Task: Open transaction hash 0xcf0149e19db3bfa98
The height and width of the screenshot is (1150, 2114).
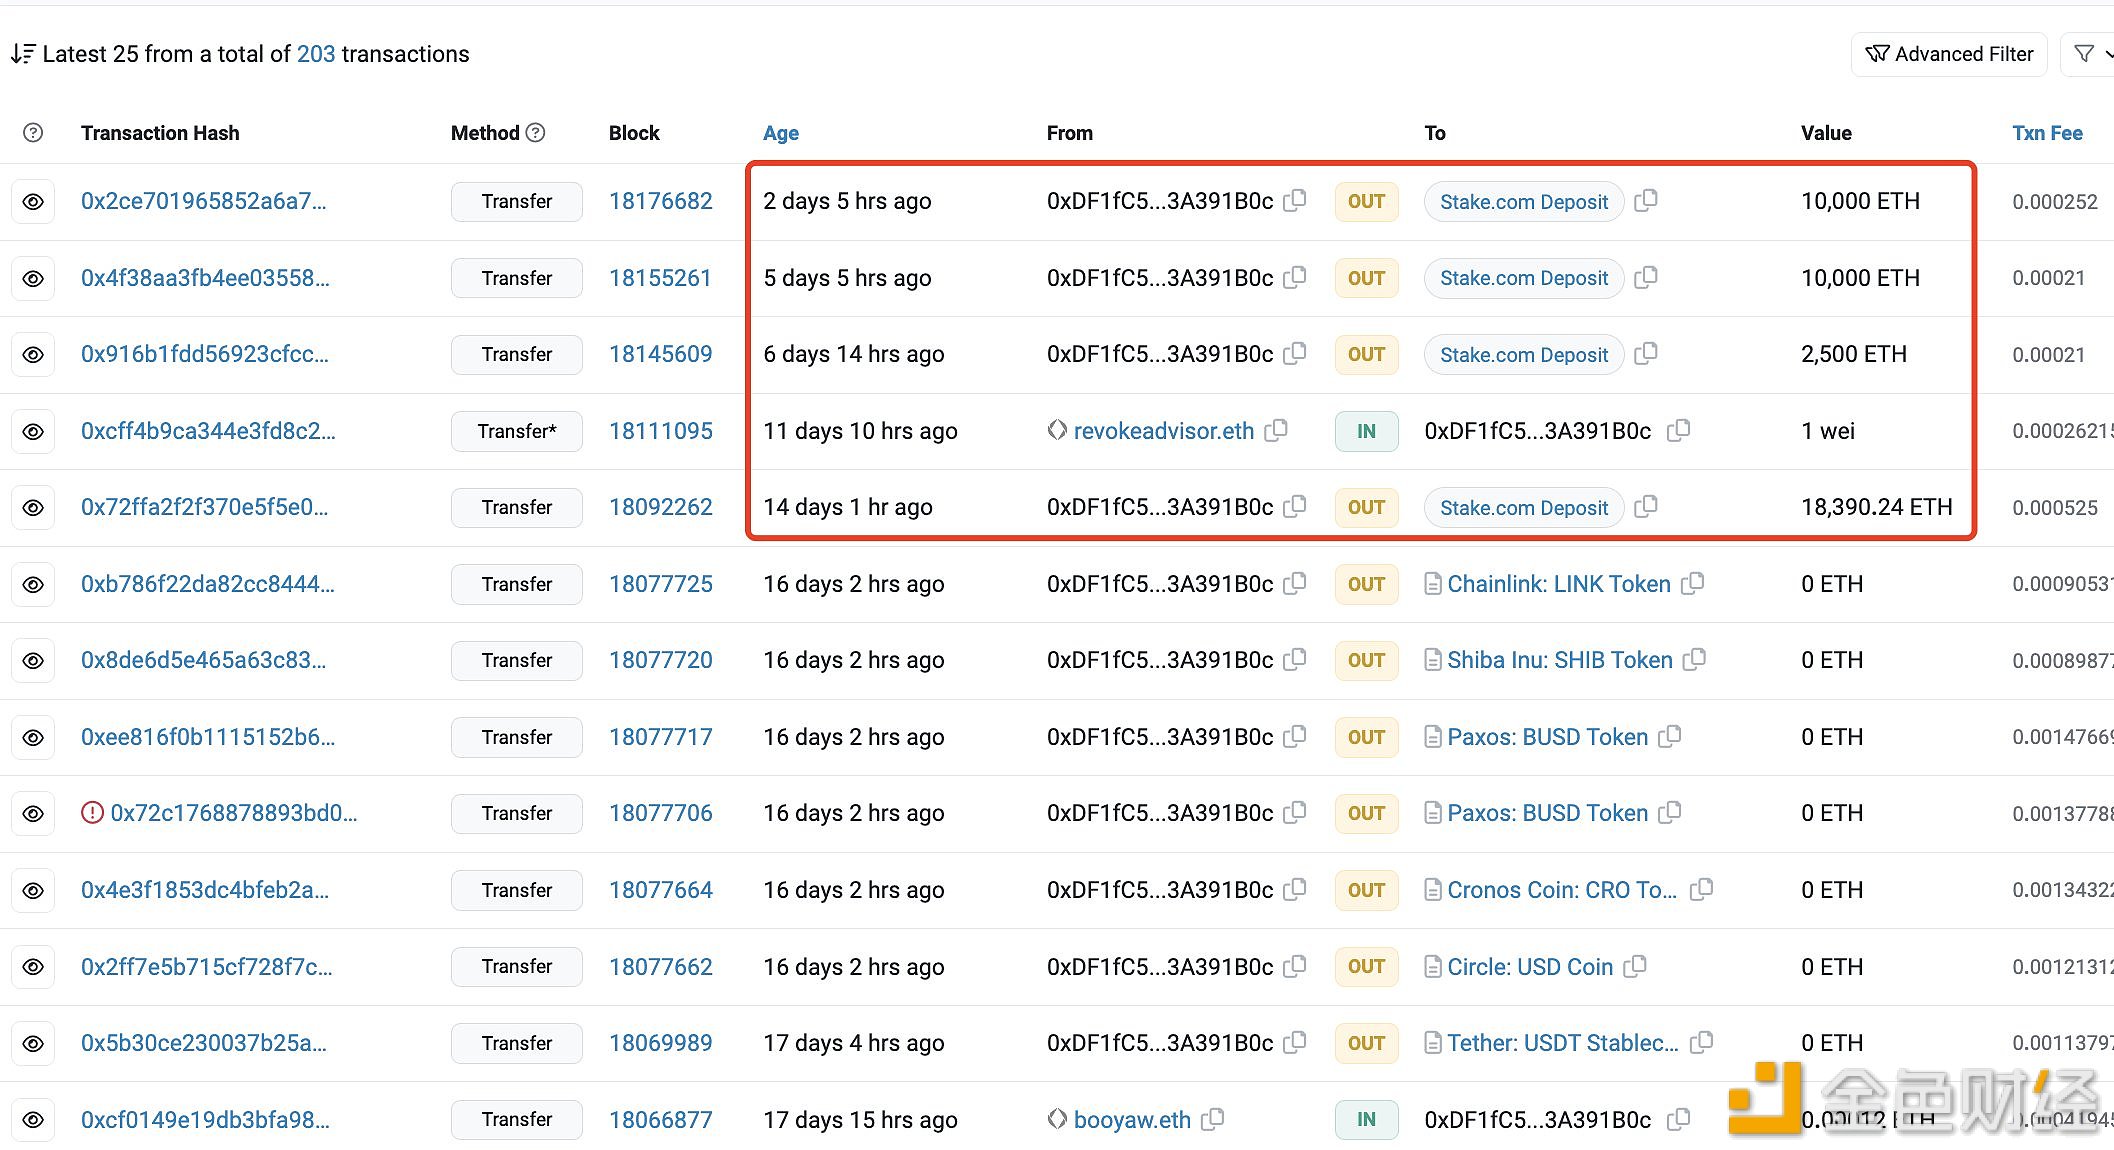Action: 205,1120
